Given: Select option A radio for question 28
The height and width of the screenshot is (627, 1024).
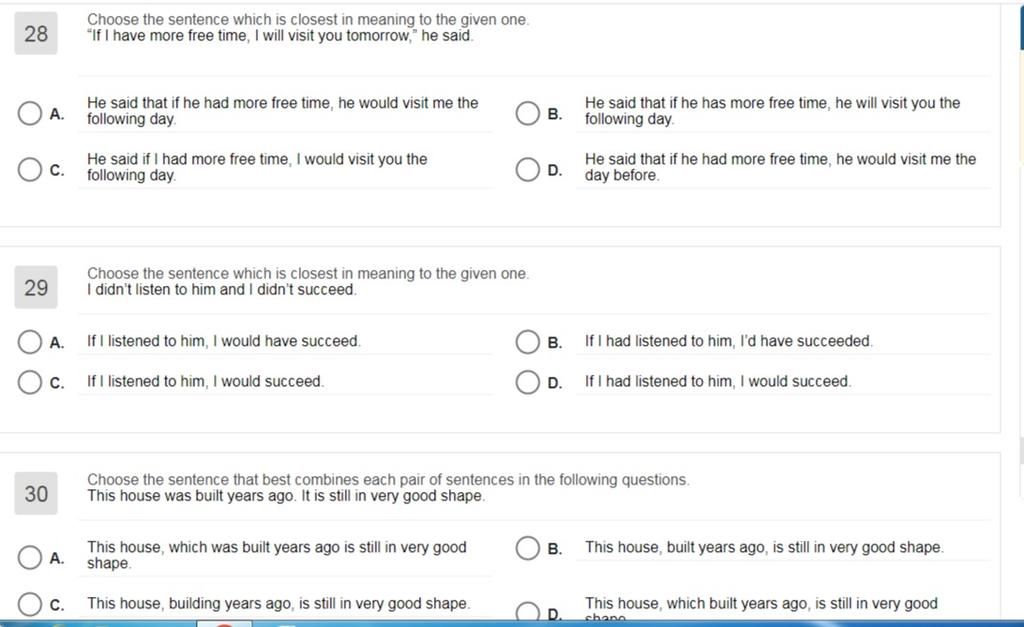Looking at the screenshot, I should point(30,113).
